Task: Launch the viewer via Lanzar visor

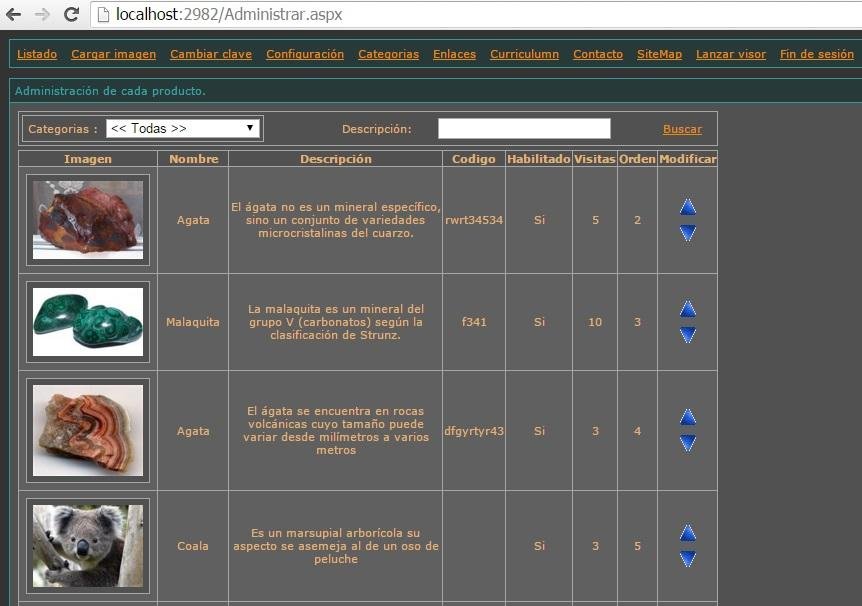Action: 730,54
